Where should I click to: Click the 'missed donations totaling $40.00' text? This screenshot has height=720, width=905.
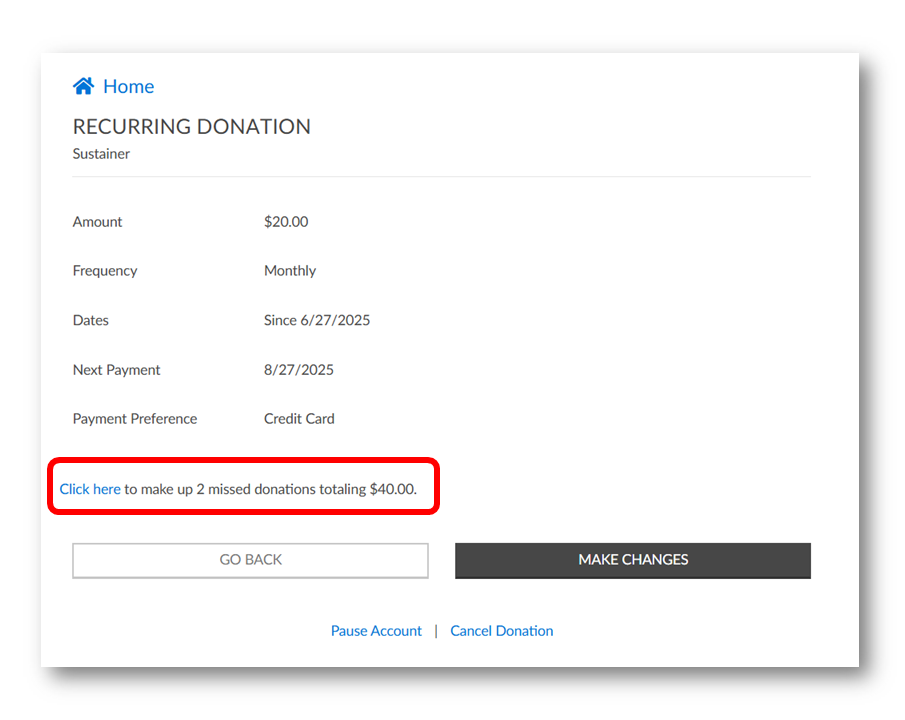(312, 489)
